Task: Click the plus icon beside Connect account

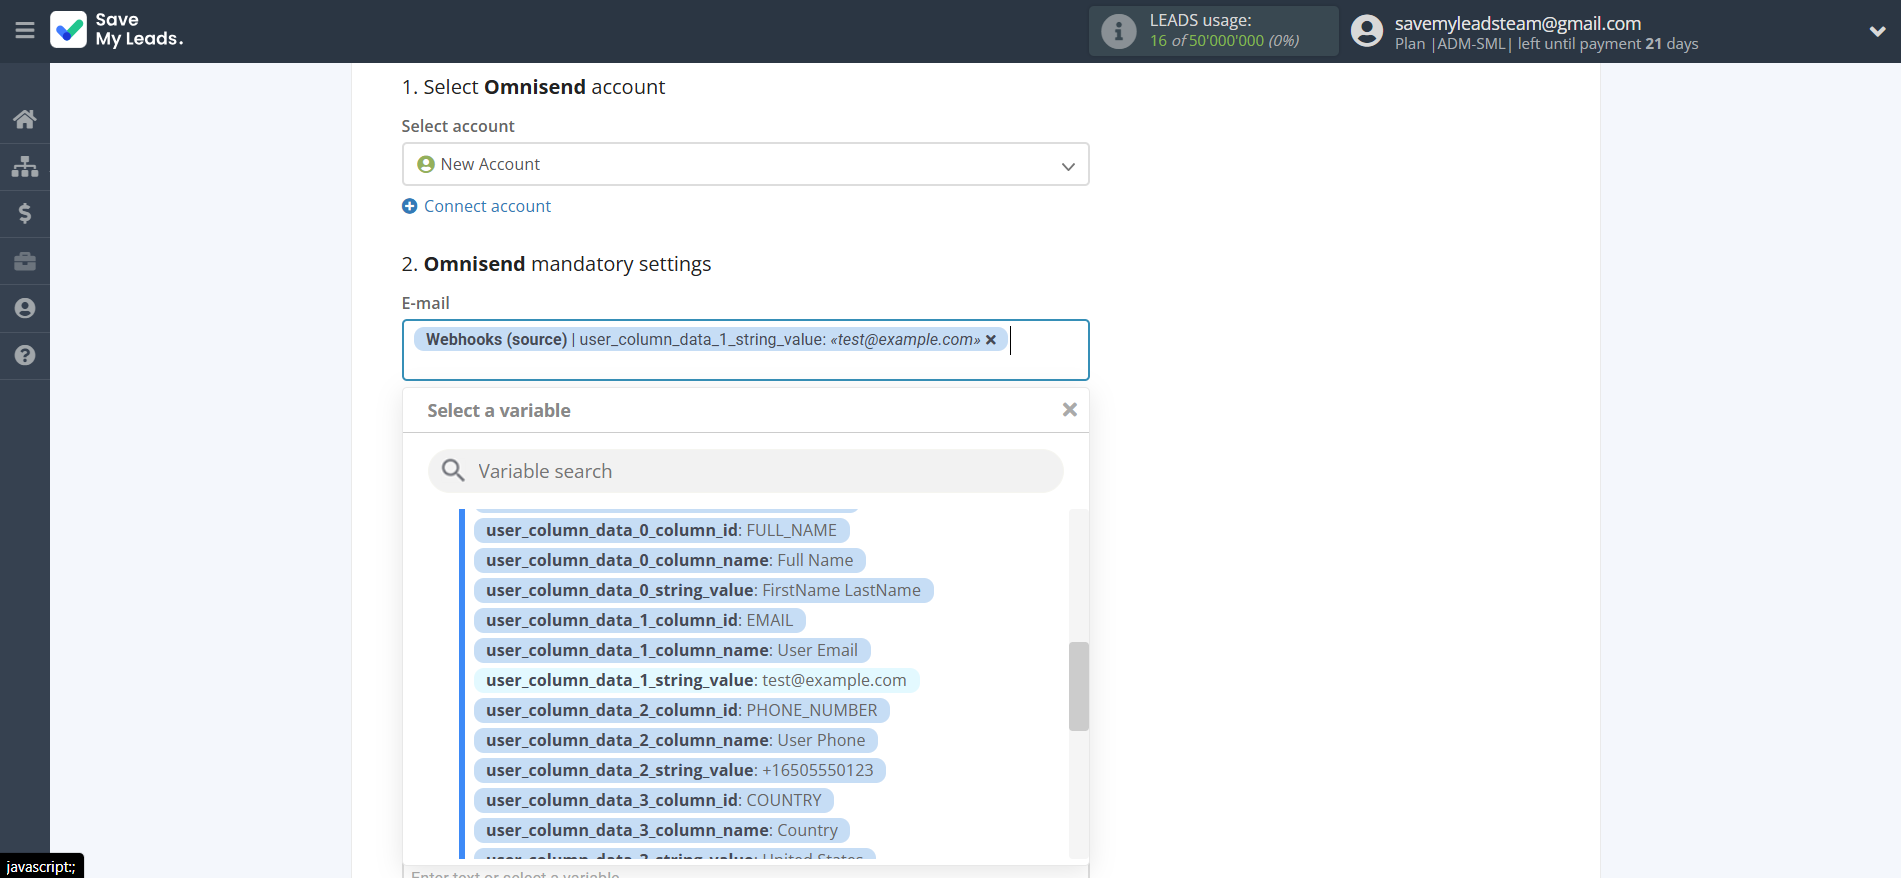Action: (409, 206)
